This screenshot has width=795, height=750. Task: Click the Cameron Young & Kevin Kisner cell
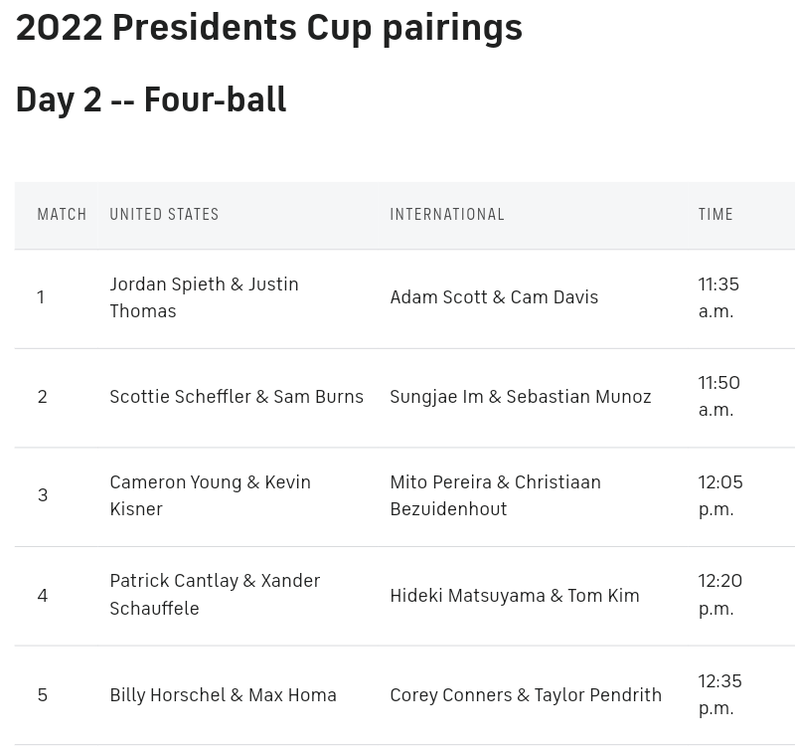[210, 495]
